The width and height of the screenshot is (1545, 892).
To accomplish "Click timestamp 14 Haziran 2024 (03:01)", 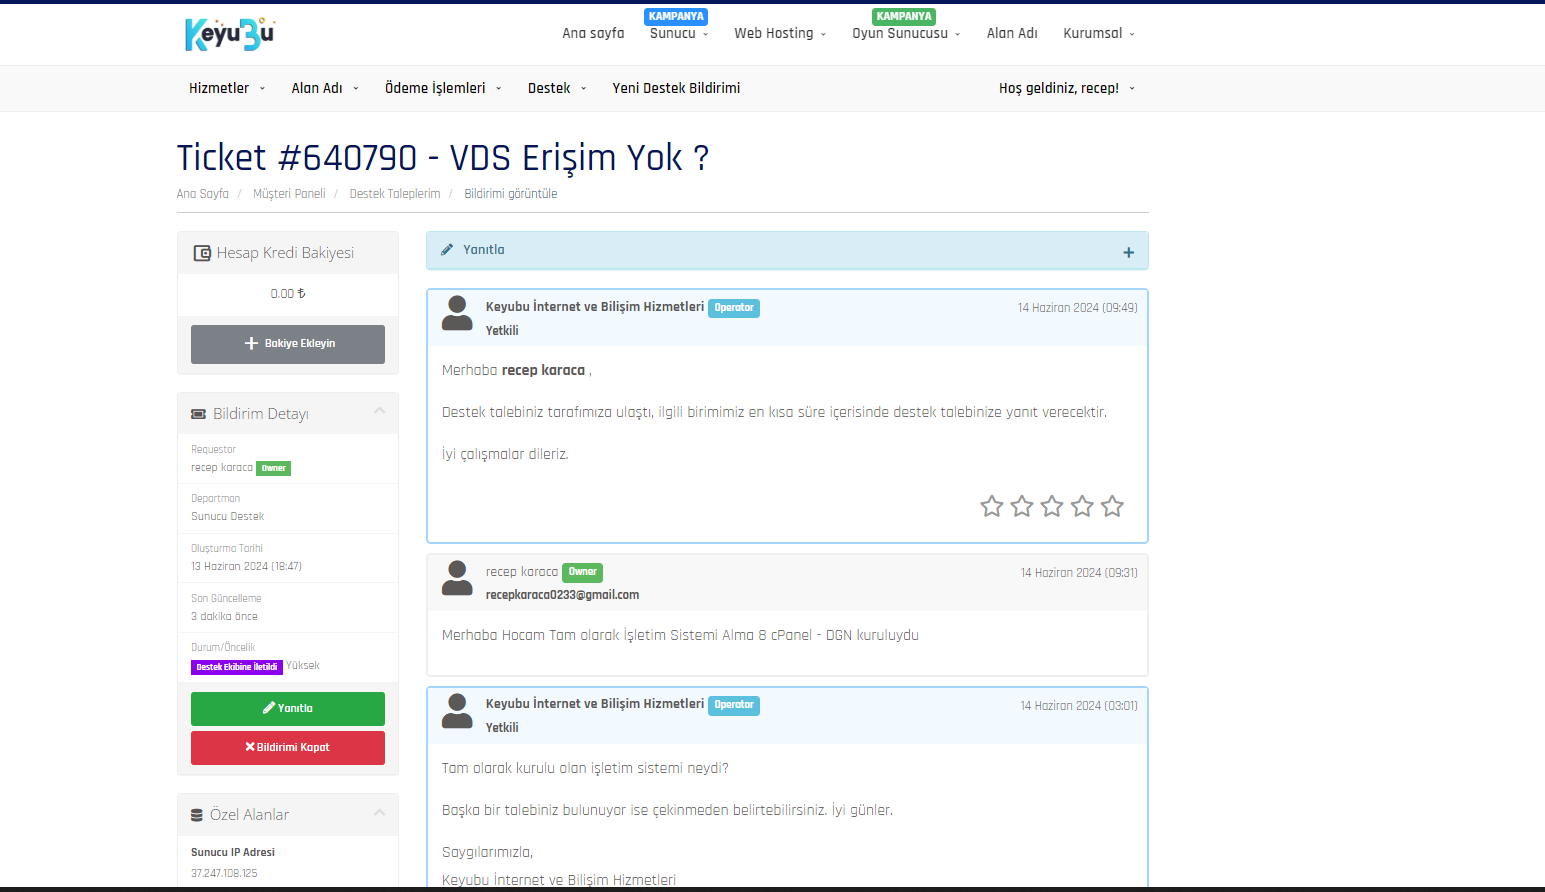I will (x=1079, y=706).
